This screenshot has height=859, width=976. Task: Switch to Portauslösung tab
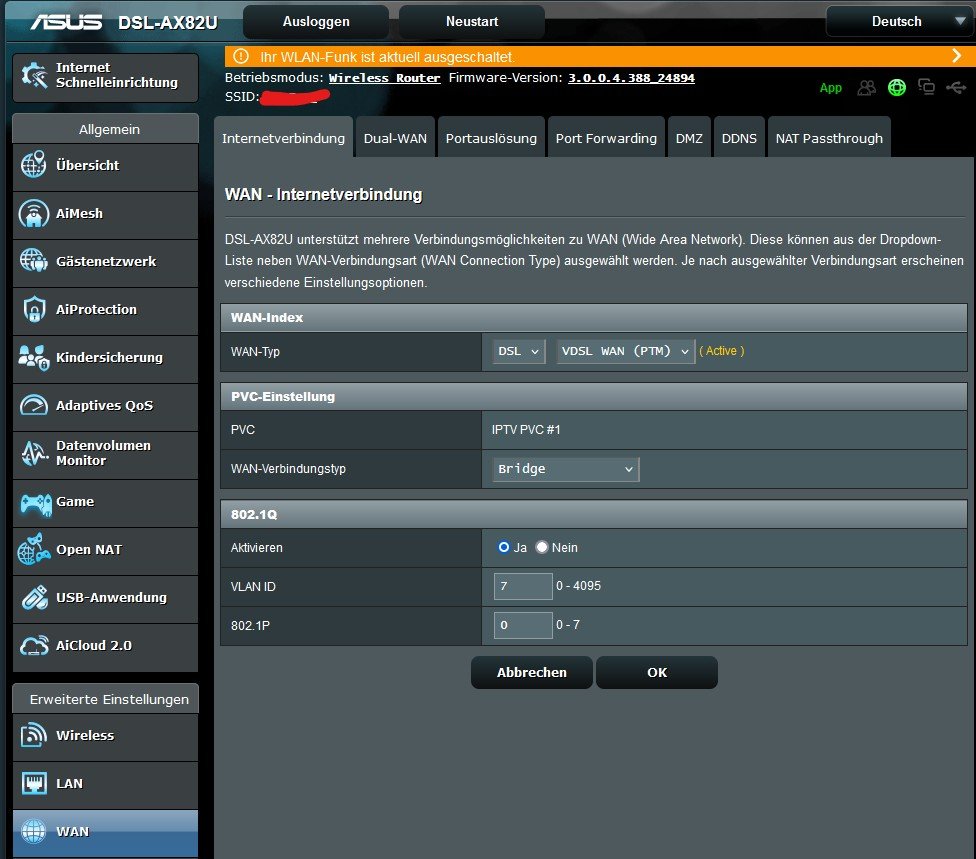(x=491, y=138)
